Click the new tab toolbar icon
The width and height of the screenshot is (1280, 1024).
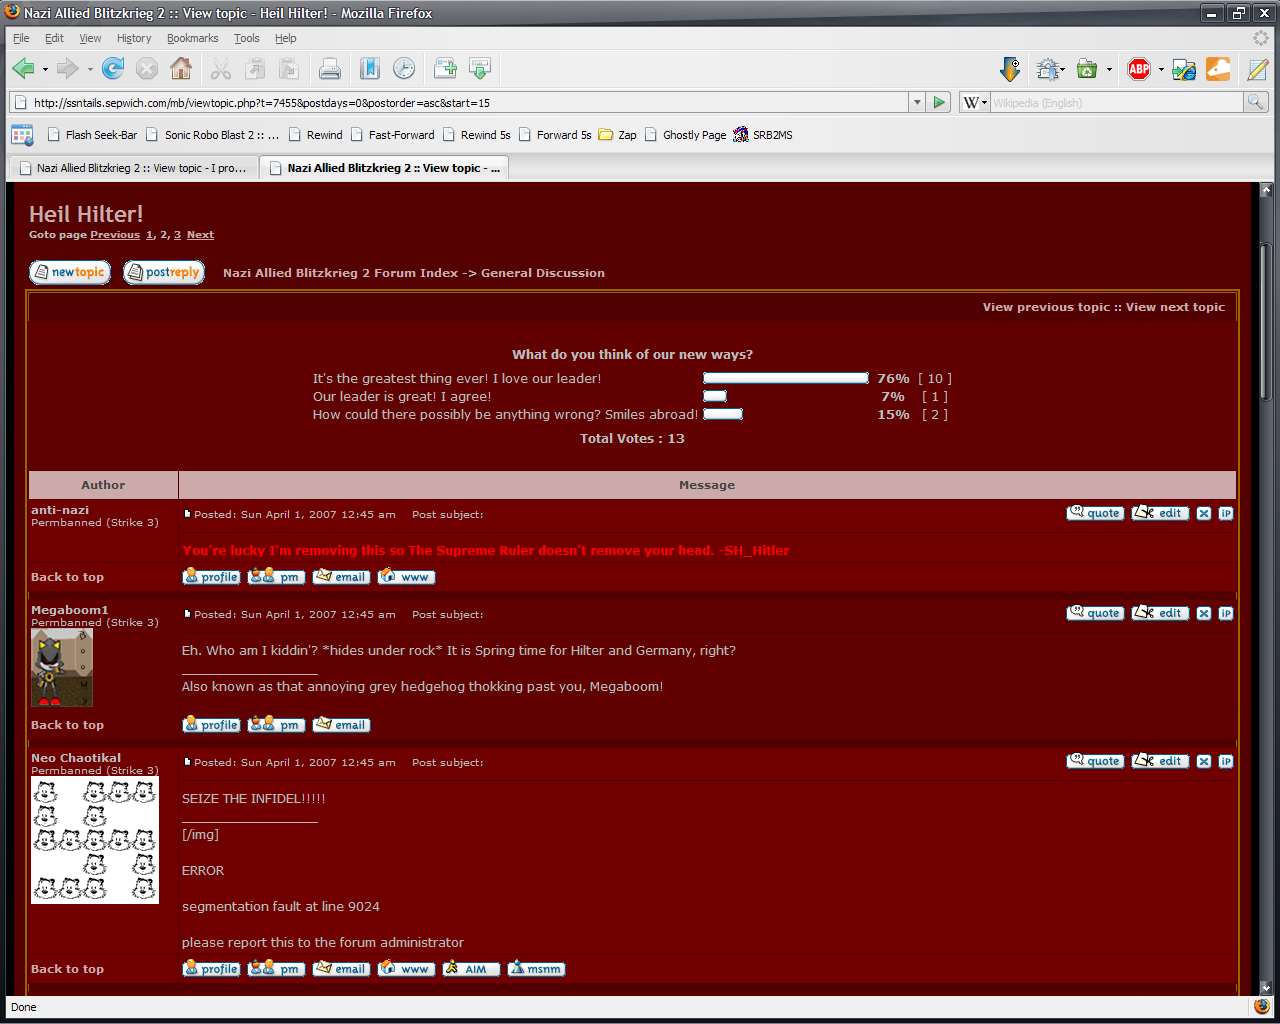point(445,69)
